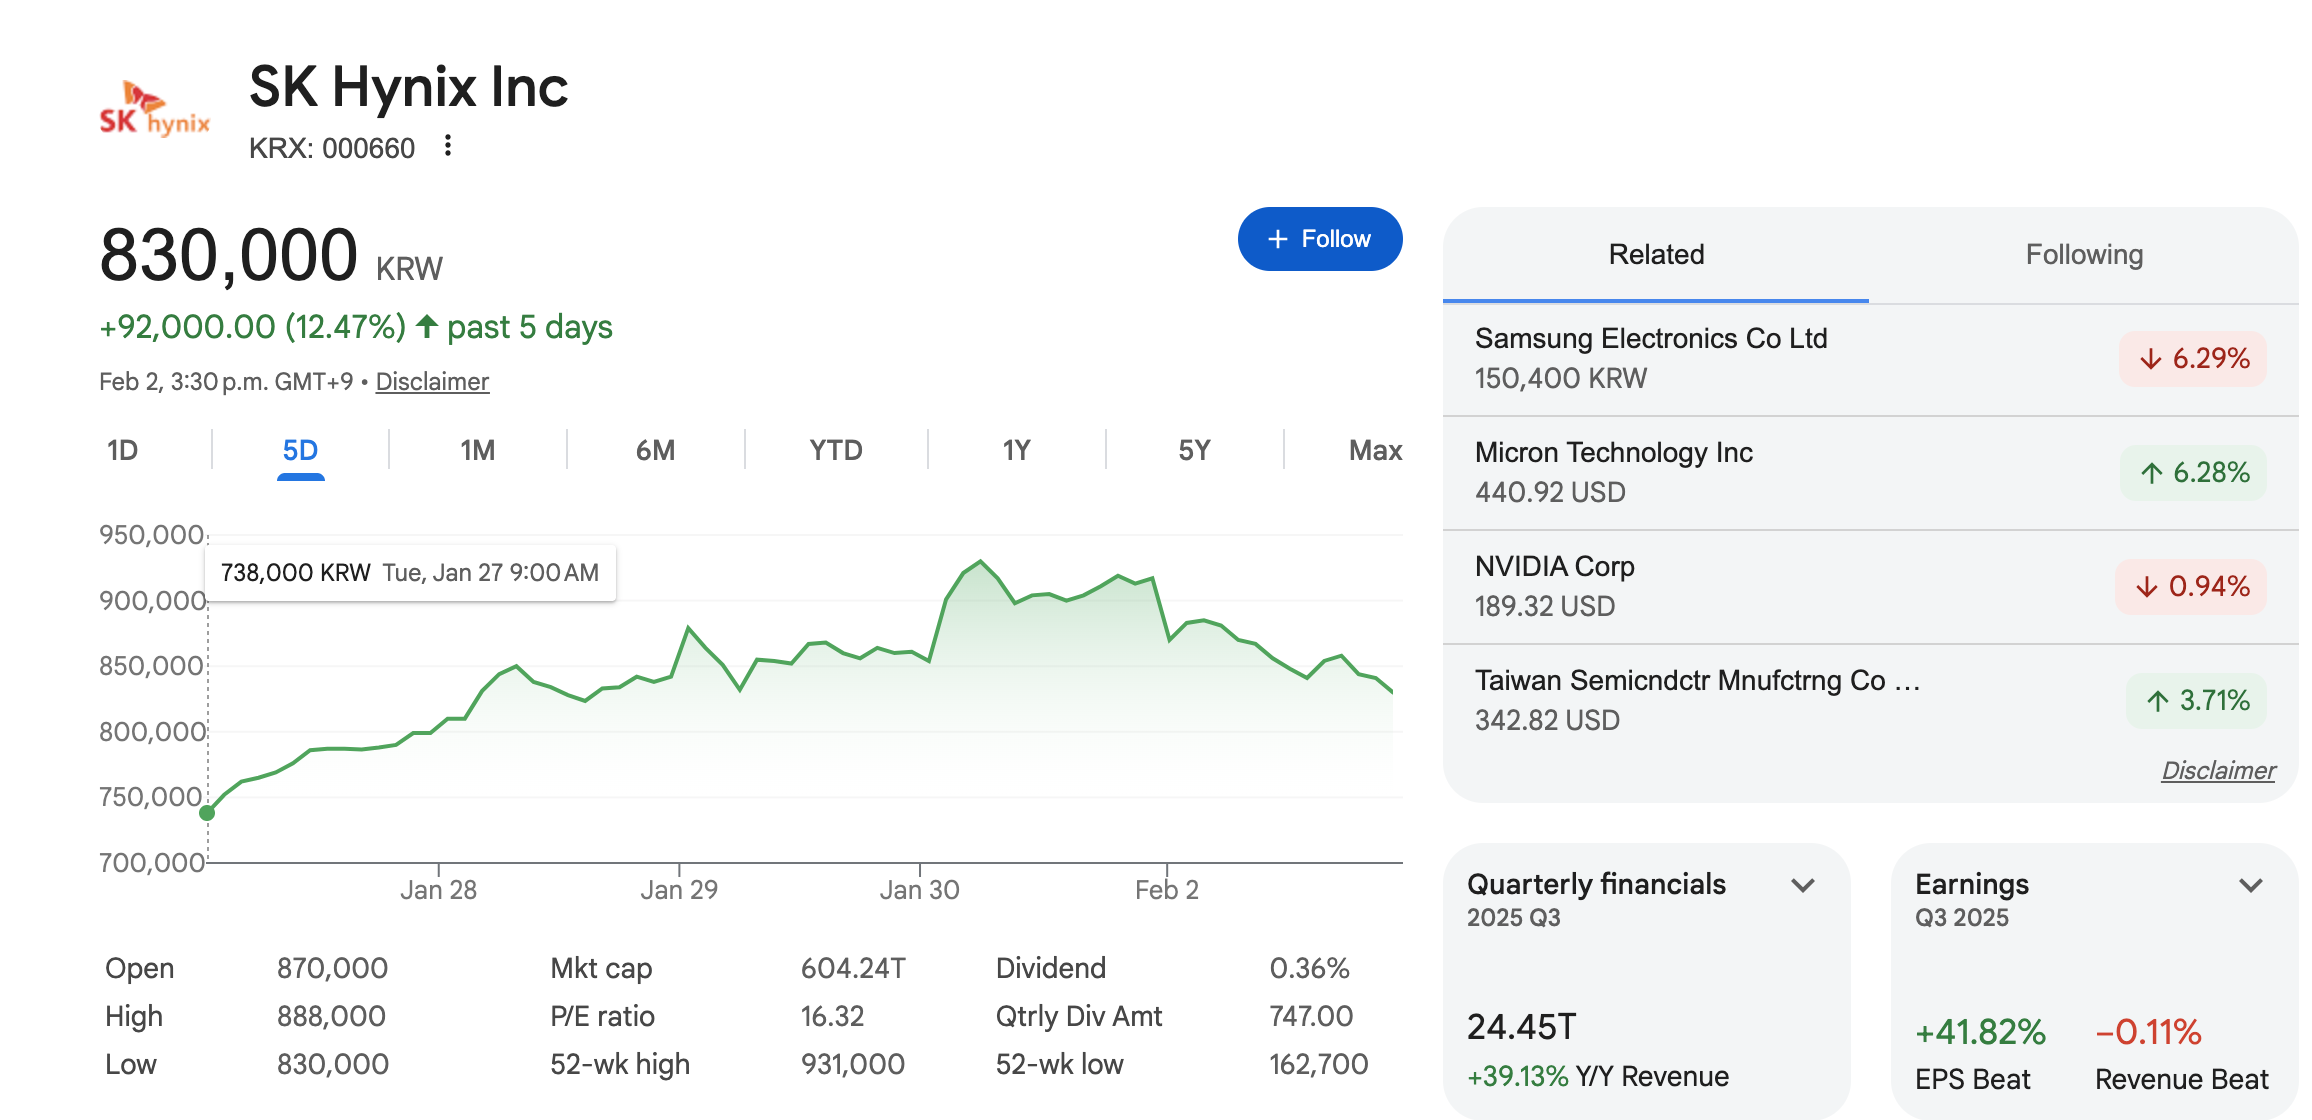
Task: Open the Samsung Electronics Co Ltd listing
Action: [1651, 339]
